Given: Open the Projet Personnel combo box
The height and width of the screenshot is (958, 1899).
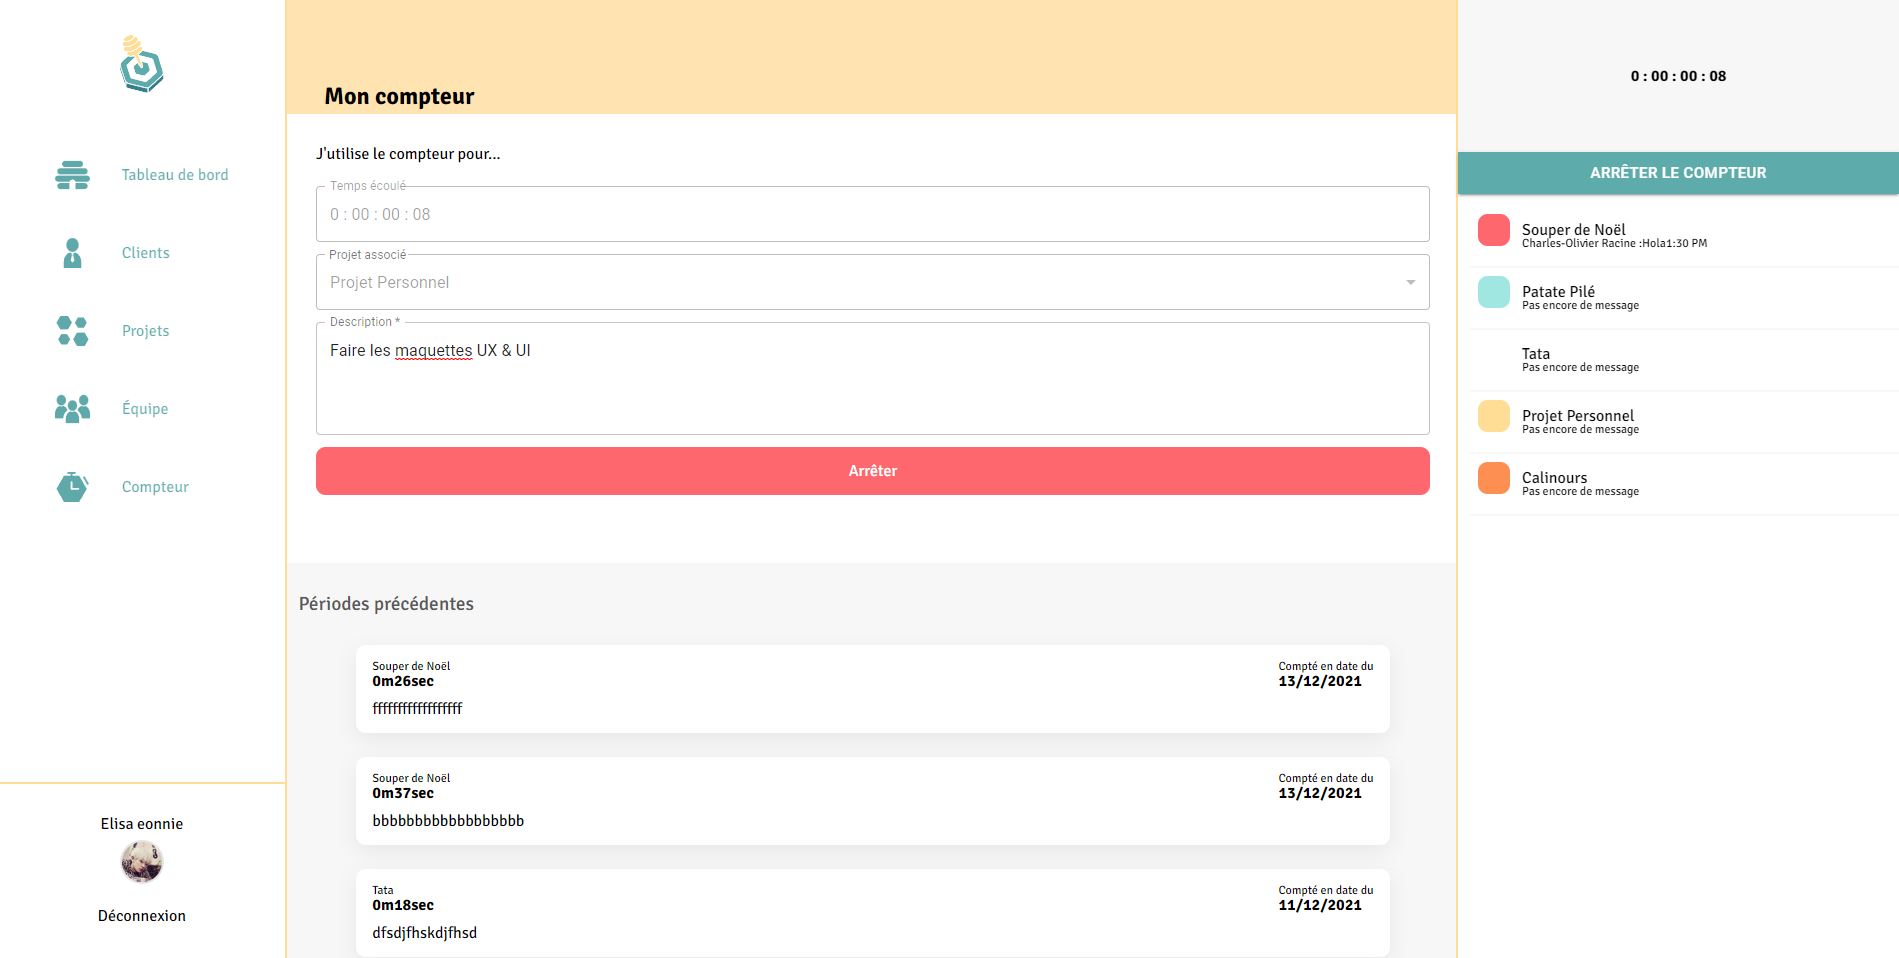Looking at the screenshot, I should (860, 282).
